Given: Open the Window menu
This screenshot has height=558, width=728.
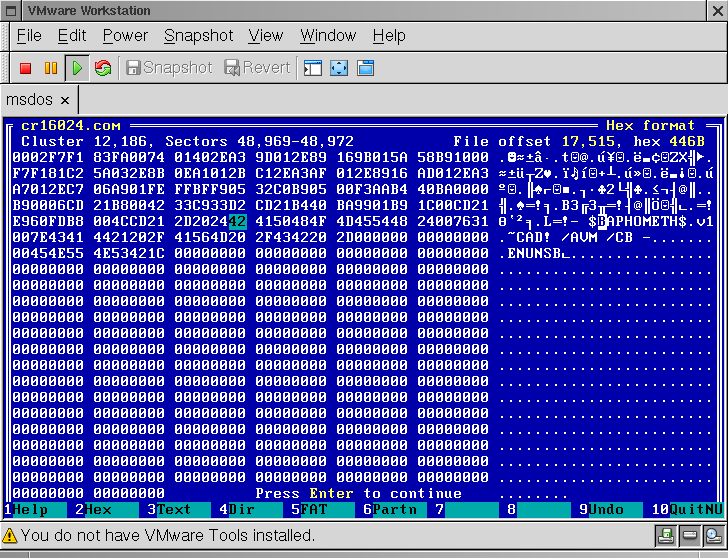Looking at the screenshot, I should pos(328,36).
